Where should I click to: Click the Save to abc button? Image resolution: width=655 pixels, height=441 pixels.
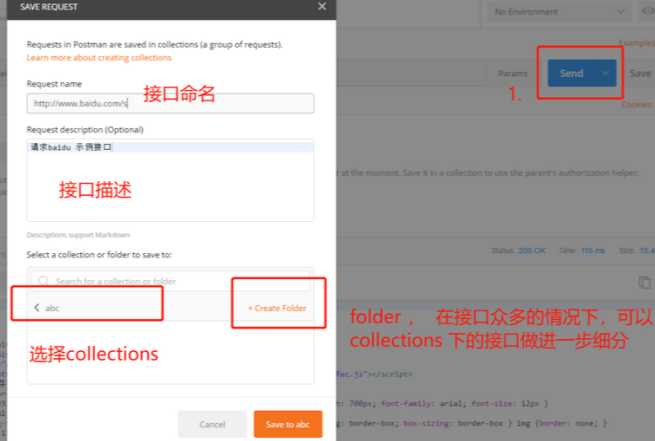288,424
